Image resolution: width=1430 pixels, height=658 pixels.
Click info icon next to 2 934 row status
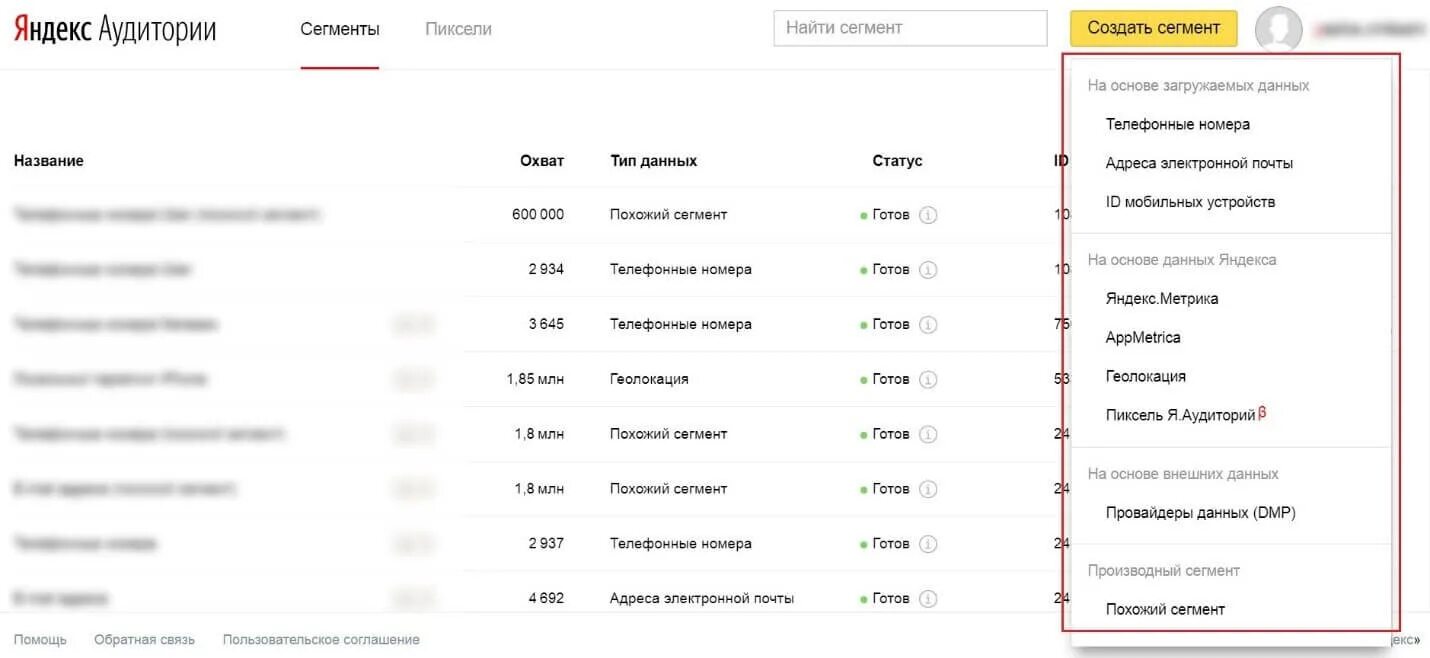click(x=928, y=270)
